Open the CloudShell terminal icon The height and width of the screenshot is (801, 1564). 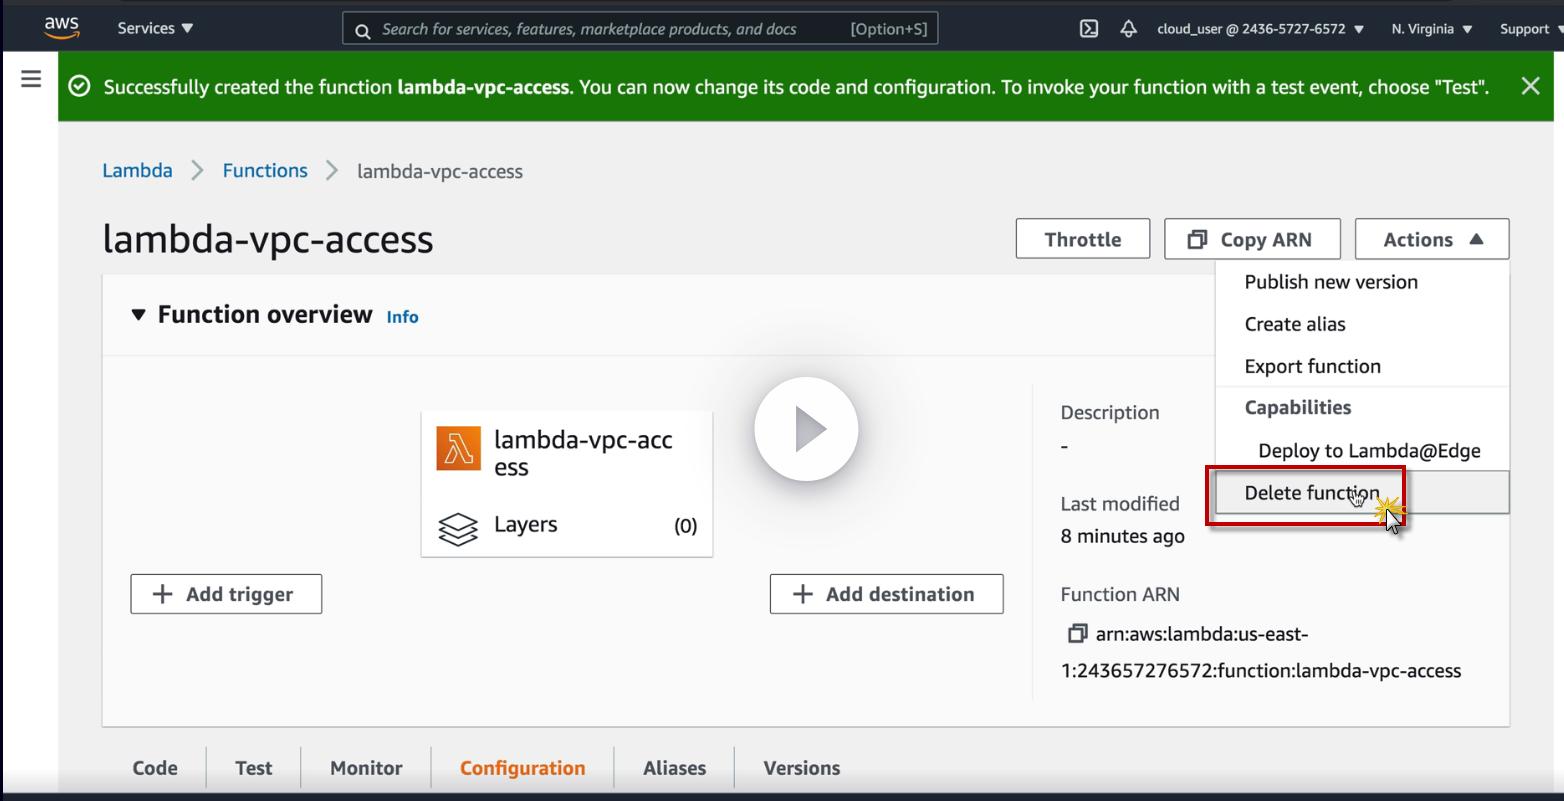click(x=1089, y=29)
